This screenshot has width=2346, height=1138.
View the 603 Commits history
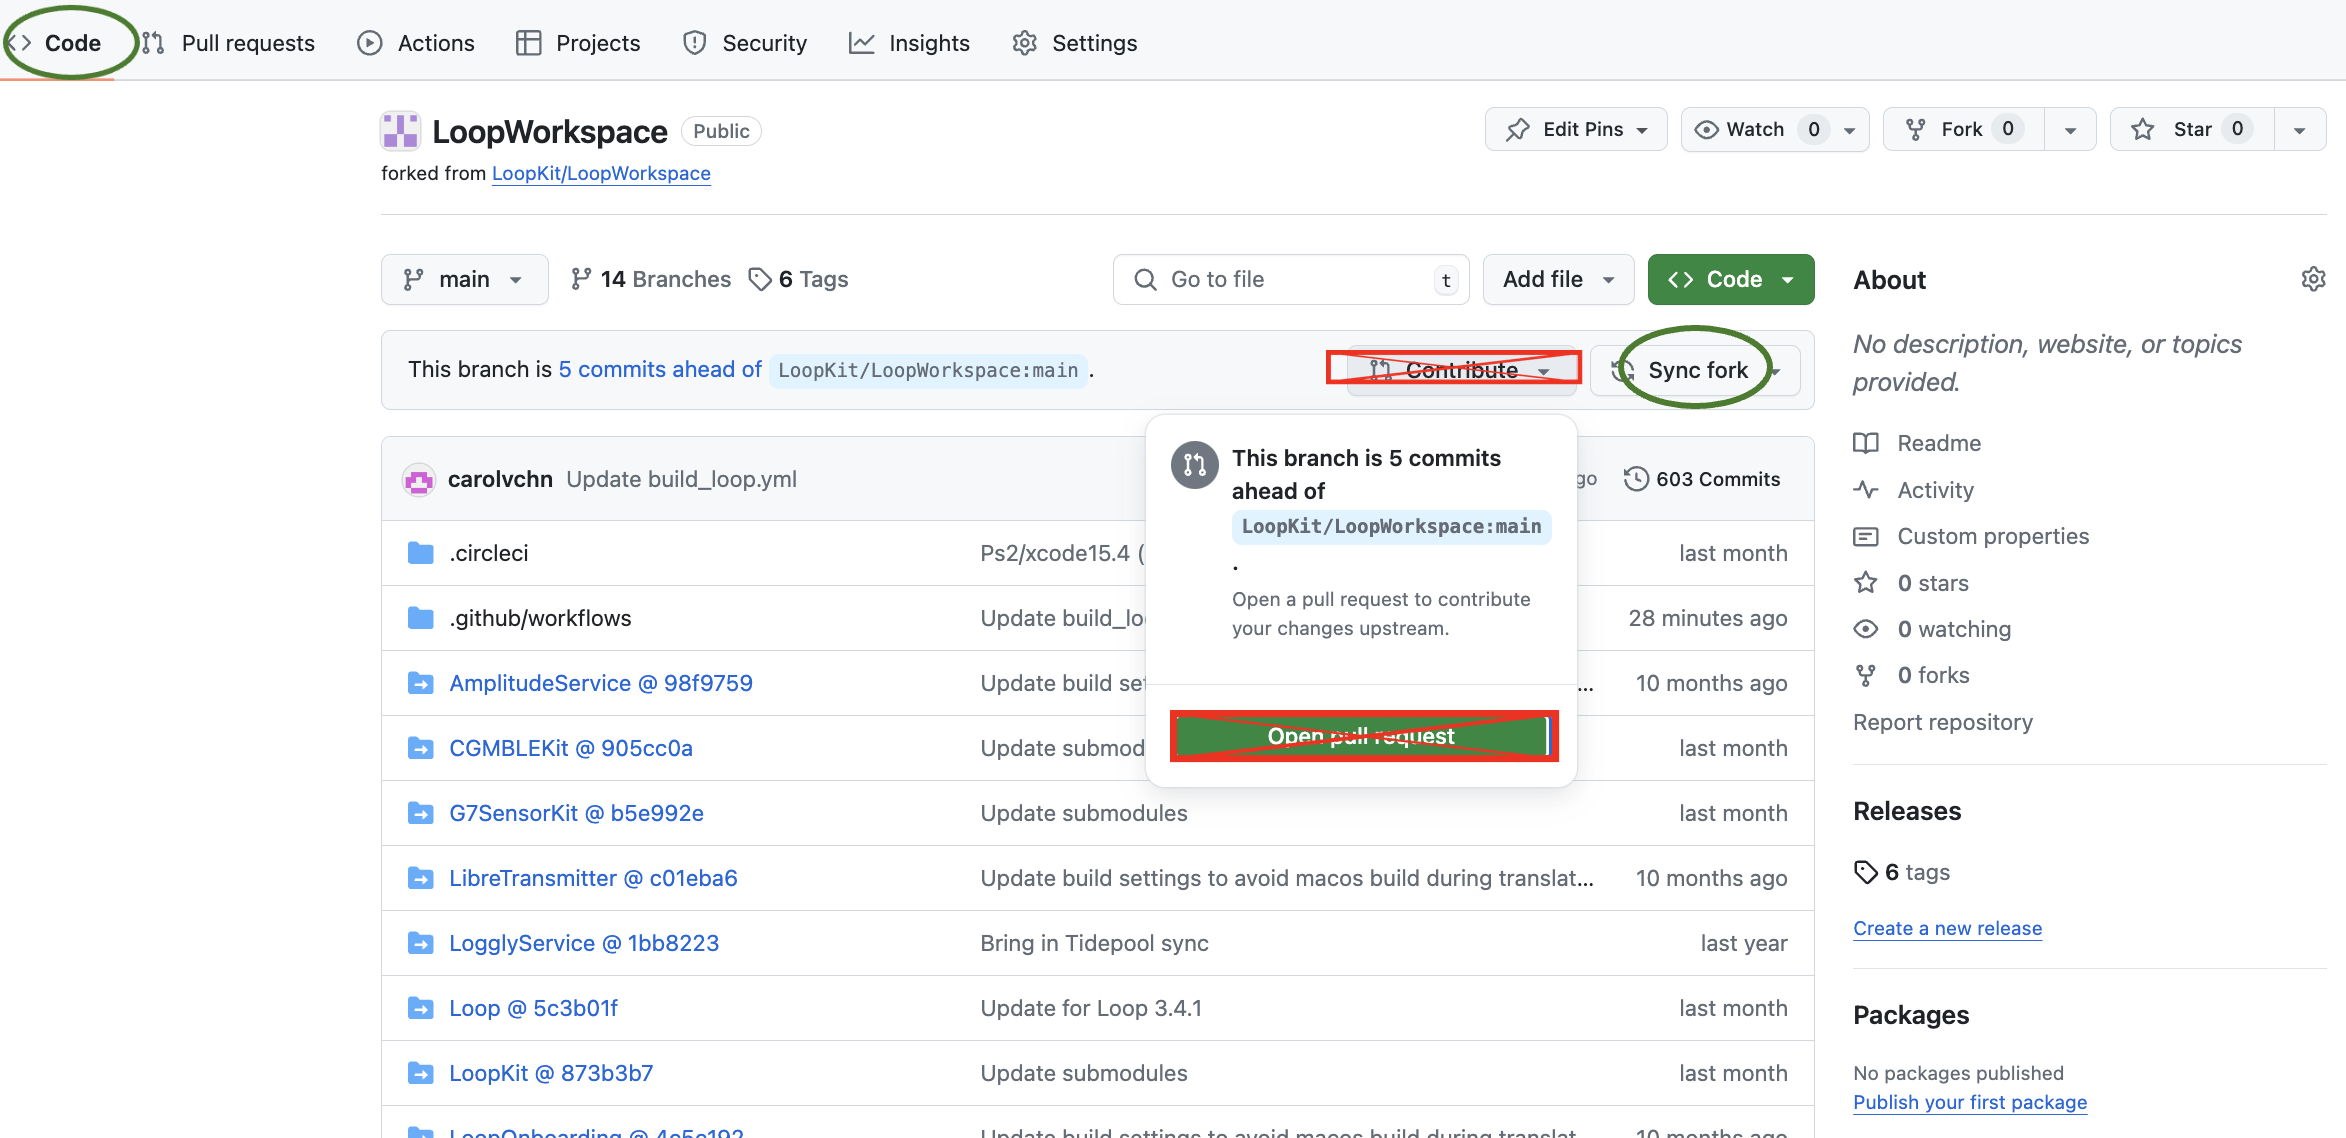(x=1702, y=479)
